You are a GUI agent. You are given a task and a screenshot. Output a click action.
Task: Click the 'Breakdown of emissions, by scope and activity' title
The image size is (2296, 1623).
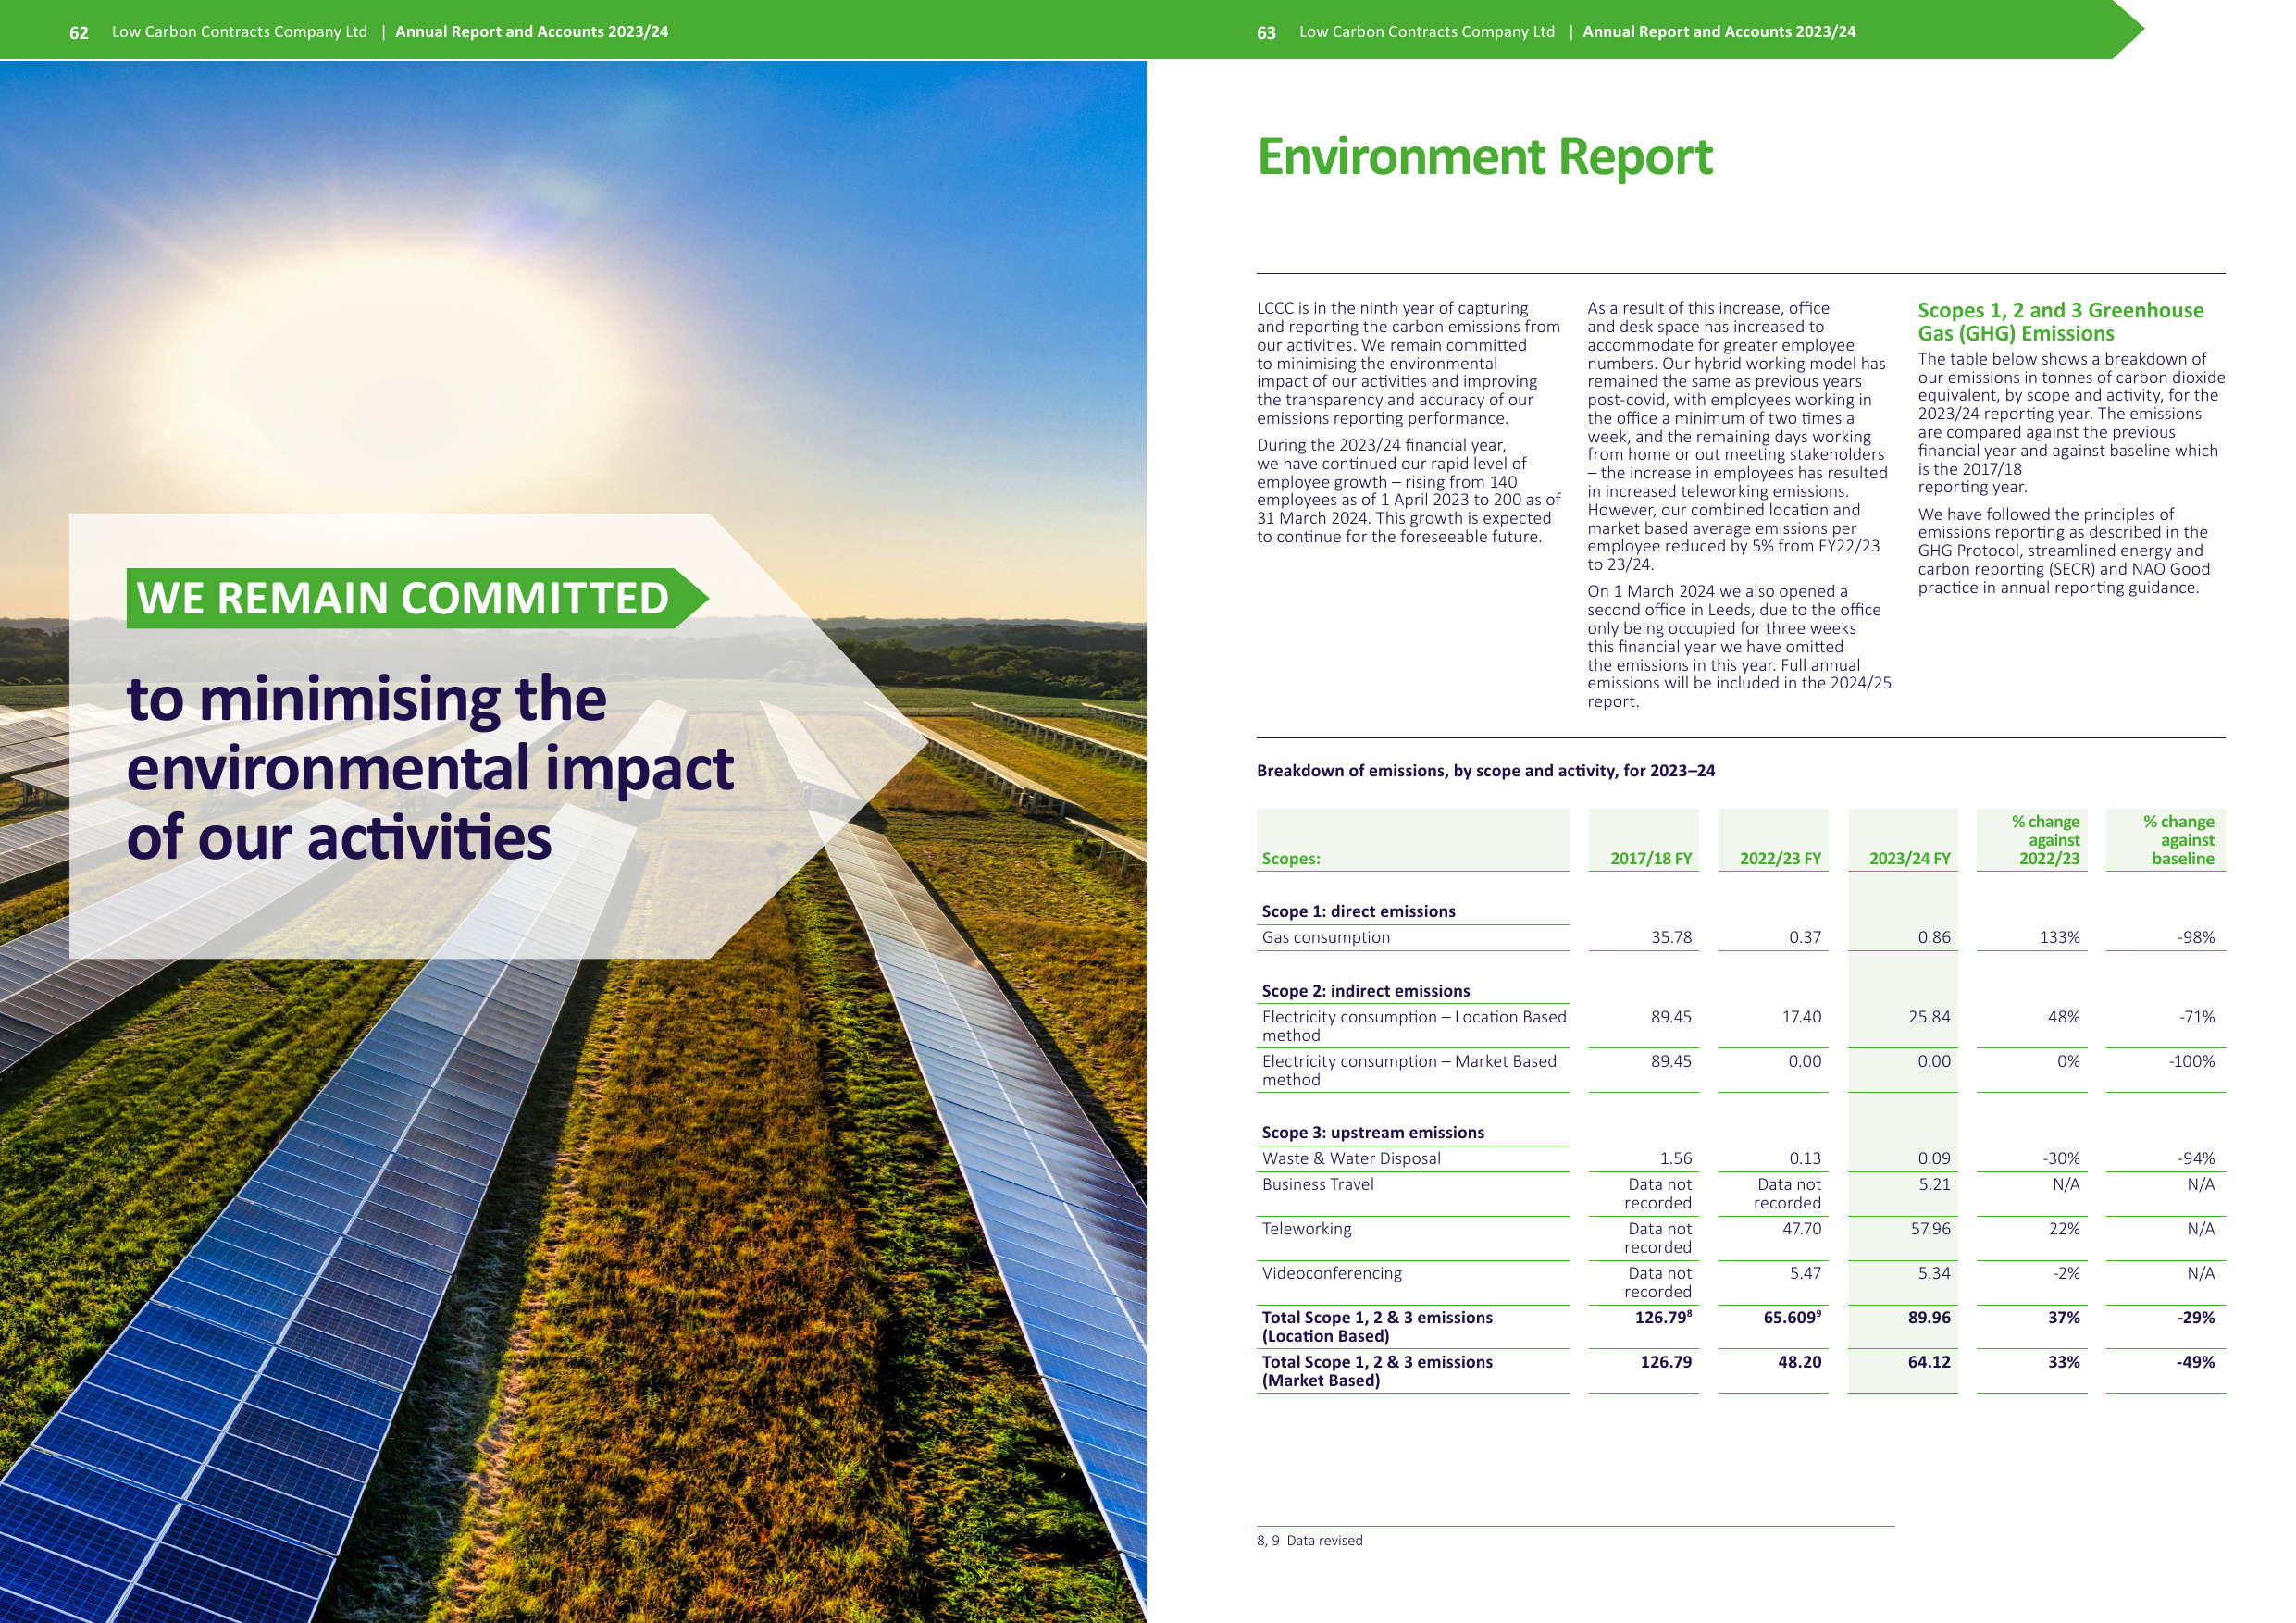(x=1485, y=770)
